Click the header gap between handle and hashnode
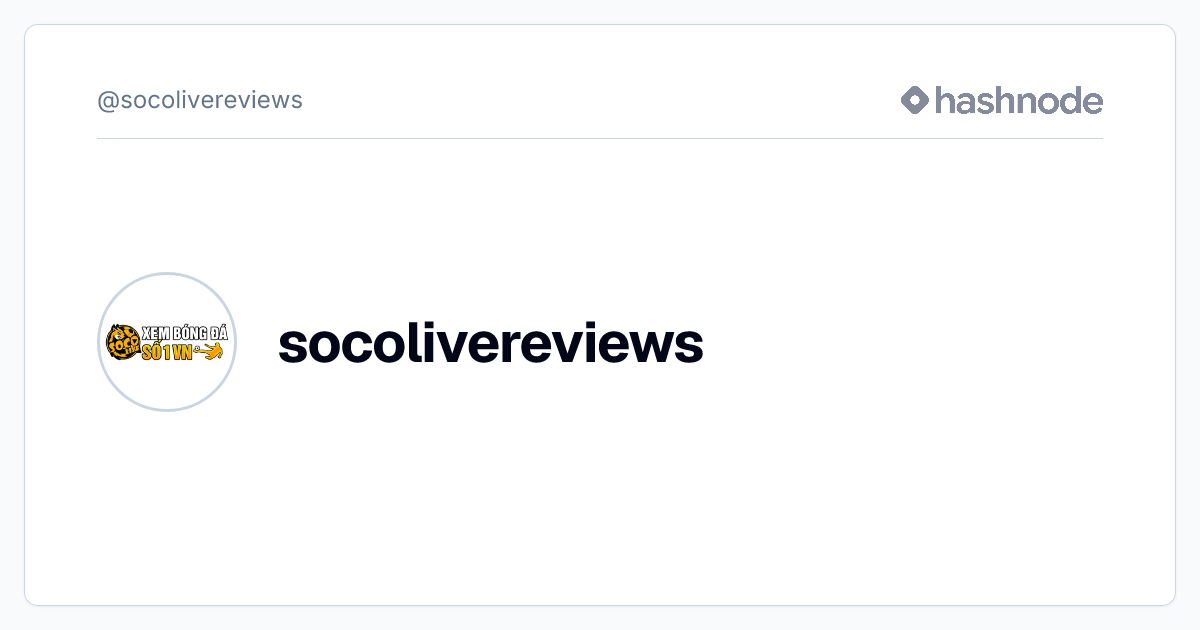This screenshot has height=630, width=1200. [x=600, y=100]
